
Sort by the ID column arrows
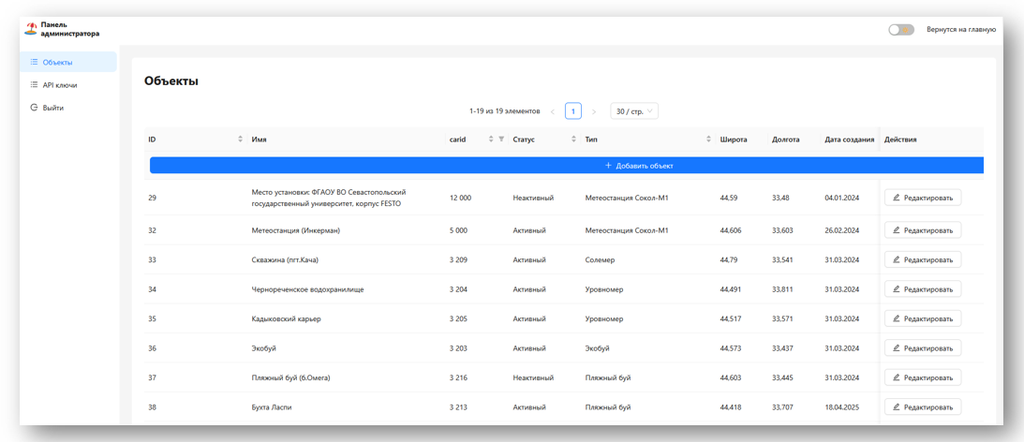240,139
